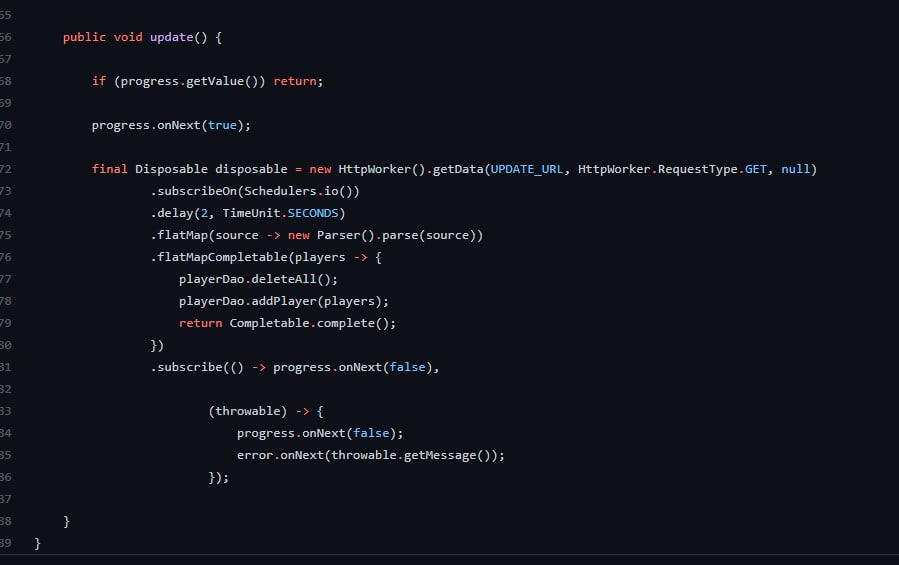Click 'progress.onNext(false),' on the subscribe line

[356, 367]
